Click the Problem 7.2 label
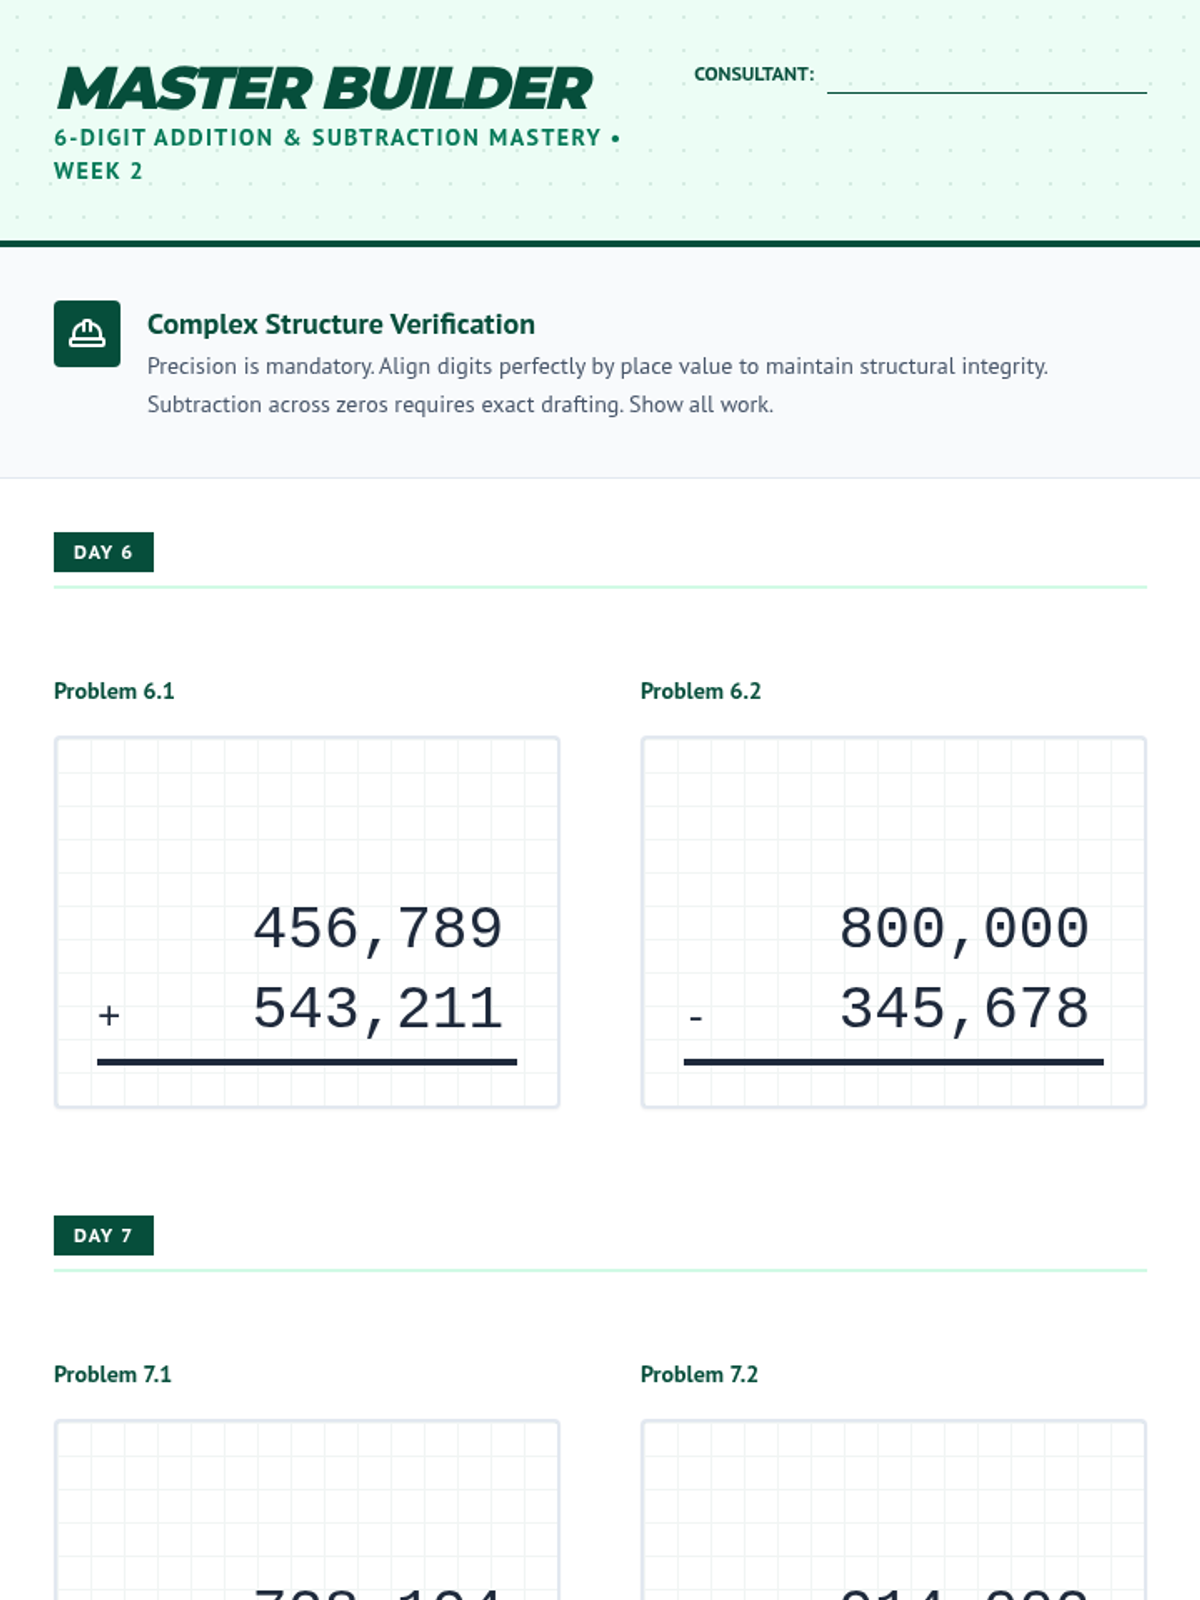Screen dimensions: 1200x1600 [699, 1374]
